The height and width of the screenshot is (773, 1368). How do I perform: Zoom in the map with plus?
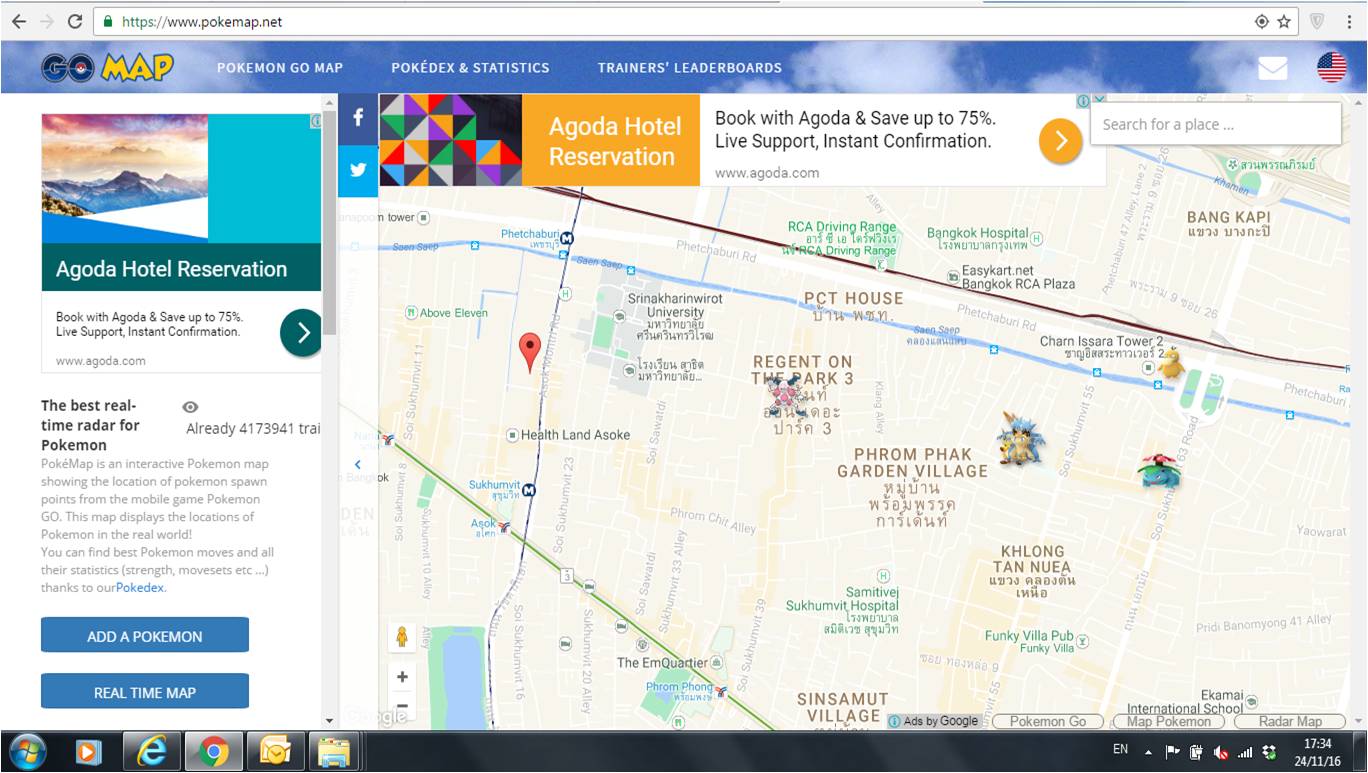(x=402, y=677)
